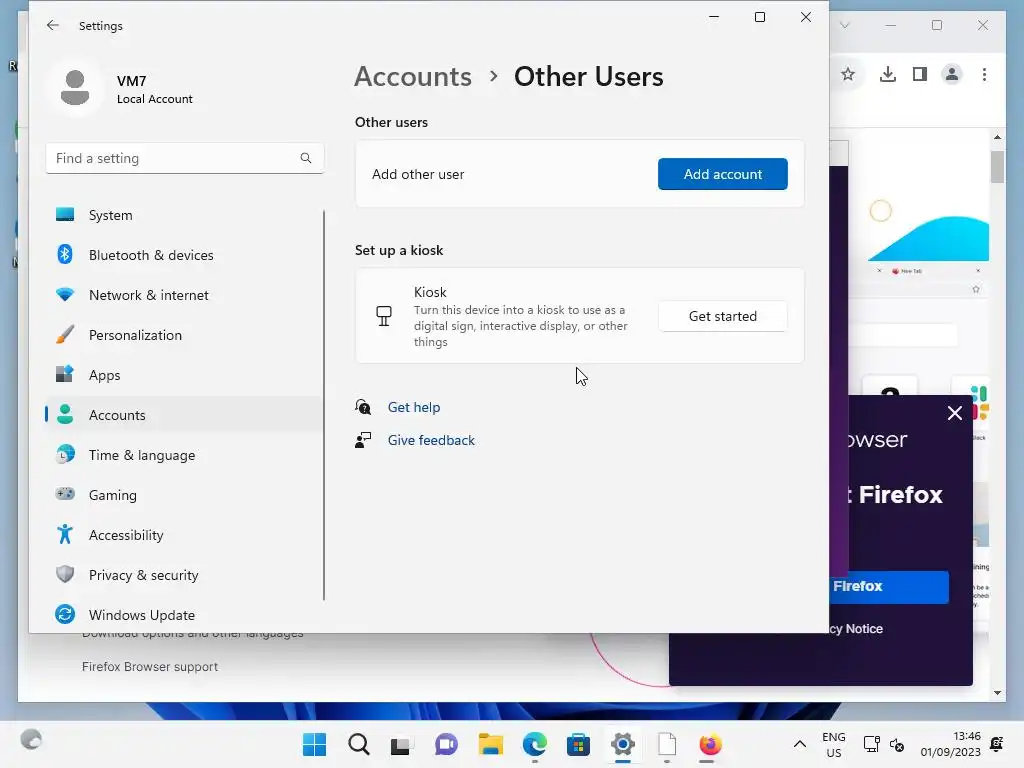
Task: Click the blue Firefox button in popup
Action: [889, 586]
